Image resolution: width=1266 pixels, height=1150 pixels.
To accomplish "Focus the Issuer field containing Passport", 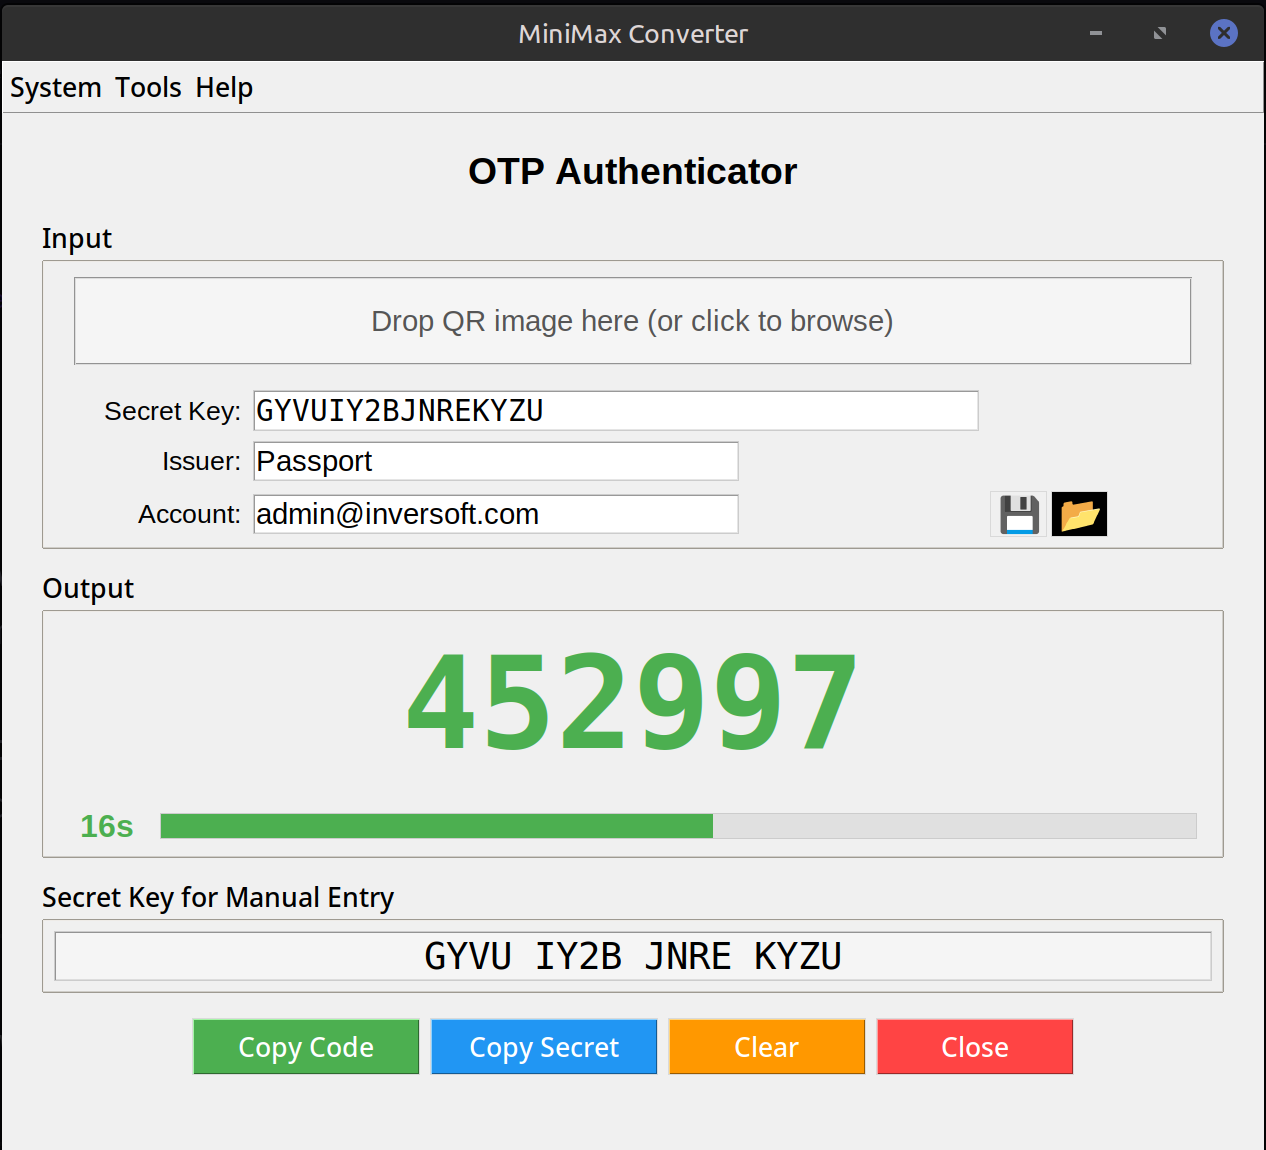I will [x=496, y=461].
